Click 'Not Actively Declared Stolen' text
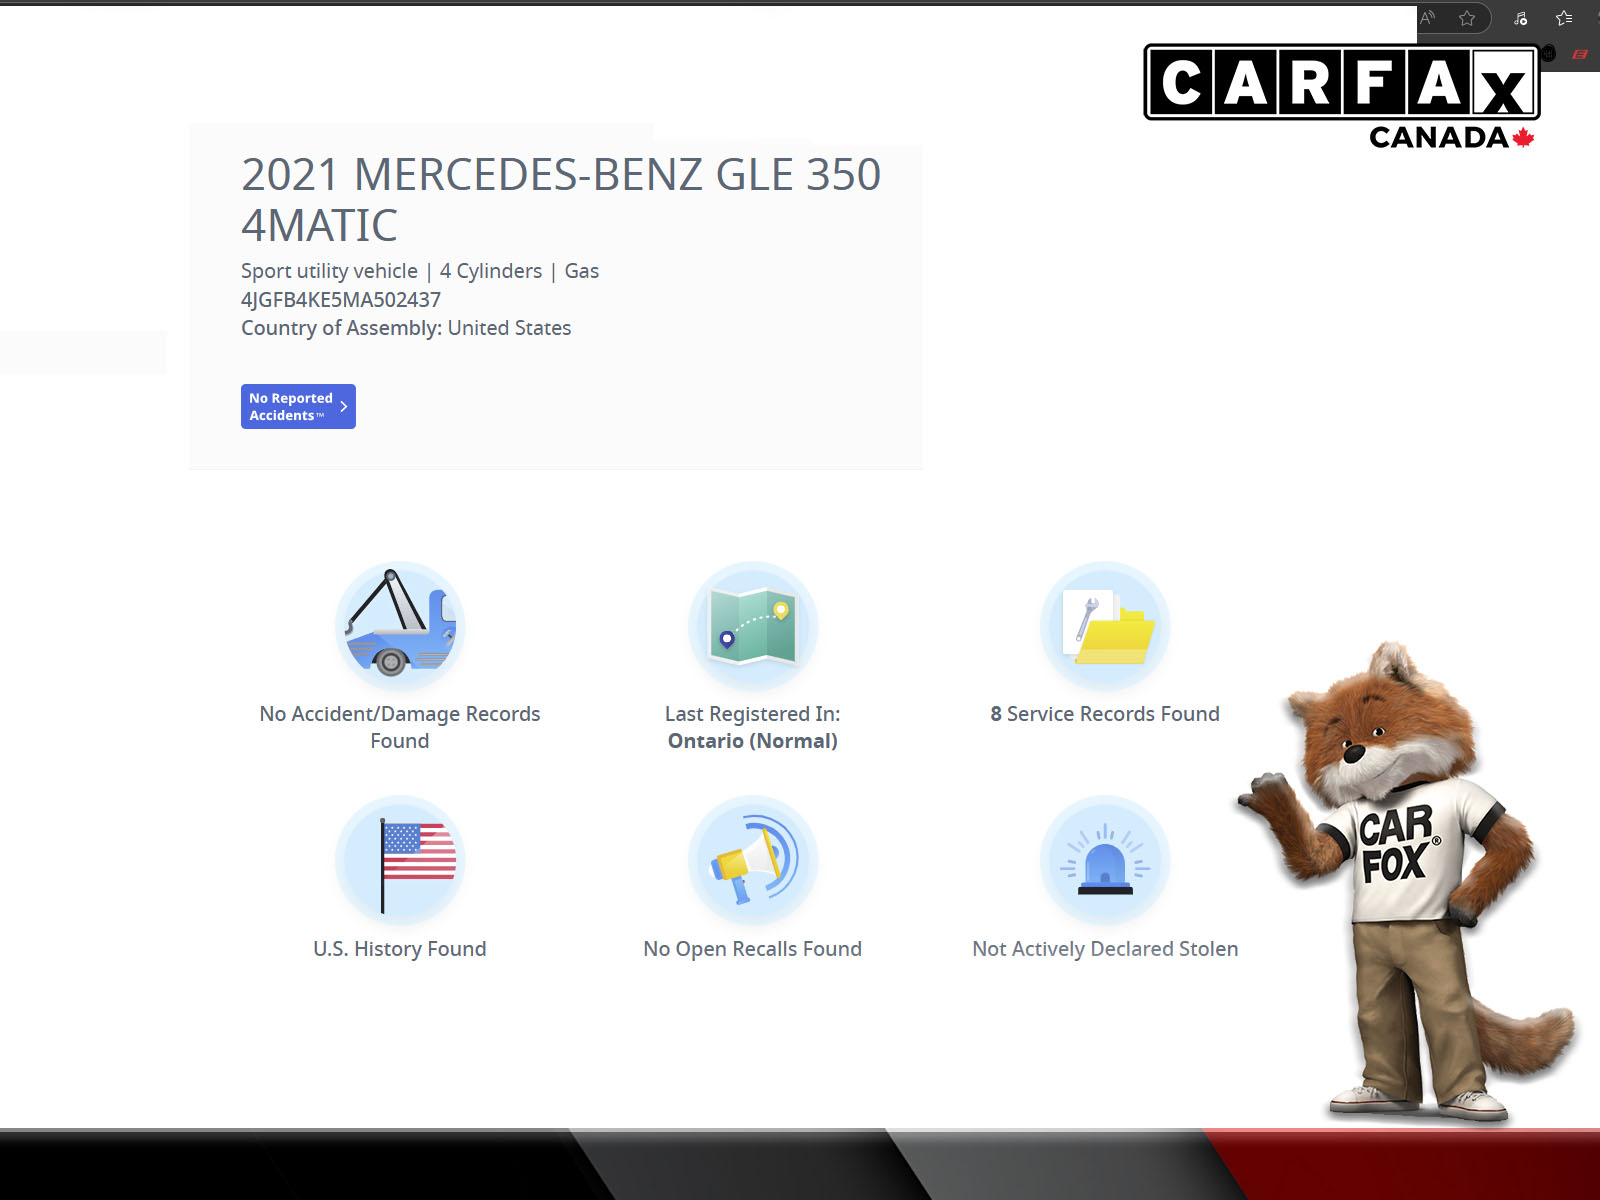 (1105, 949)
